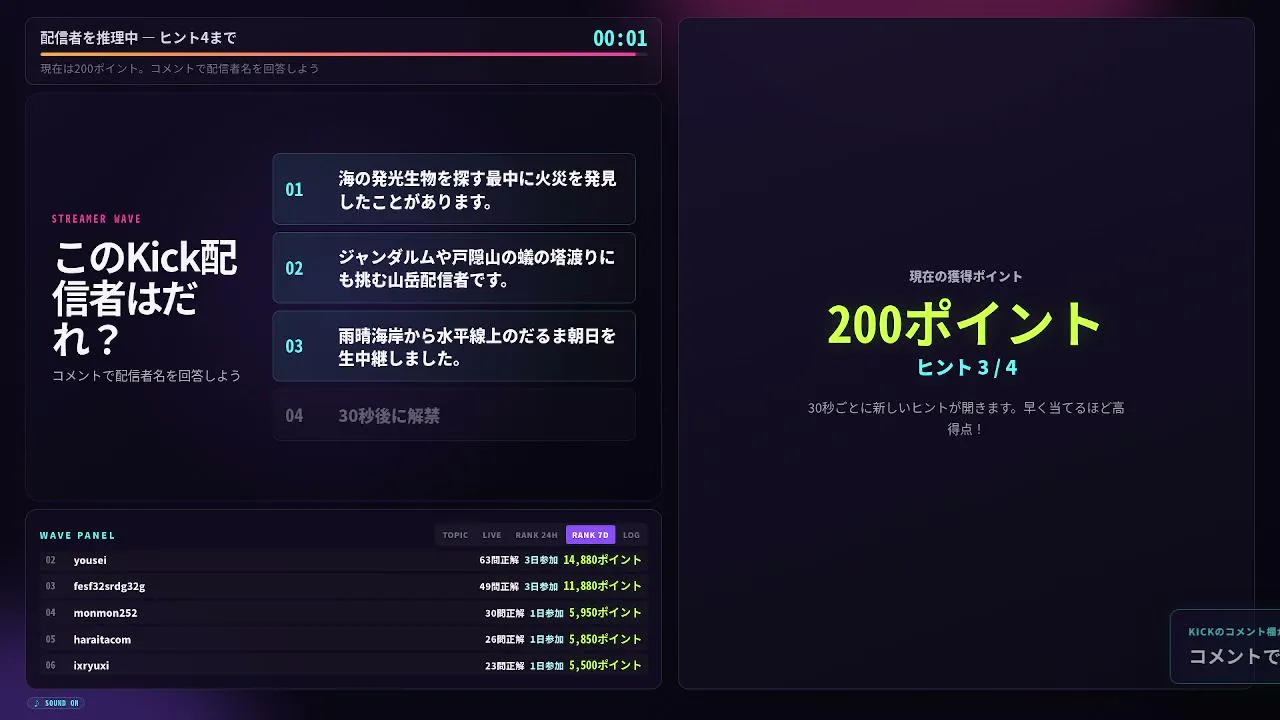
Task: Click the STREAMER WAVE label
Action: 97,219
